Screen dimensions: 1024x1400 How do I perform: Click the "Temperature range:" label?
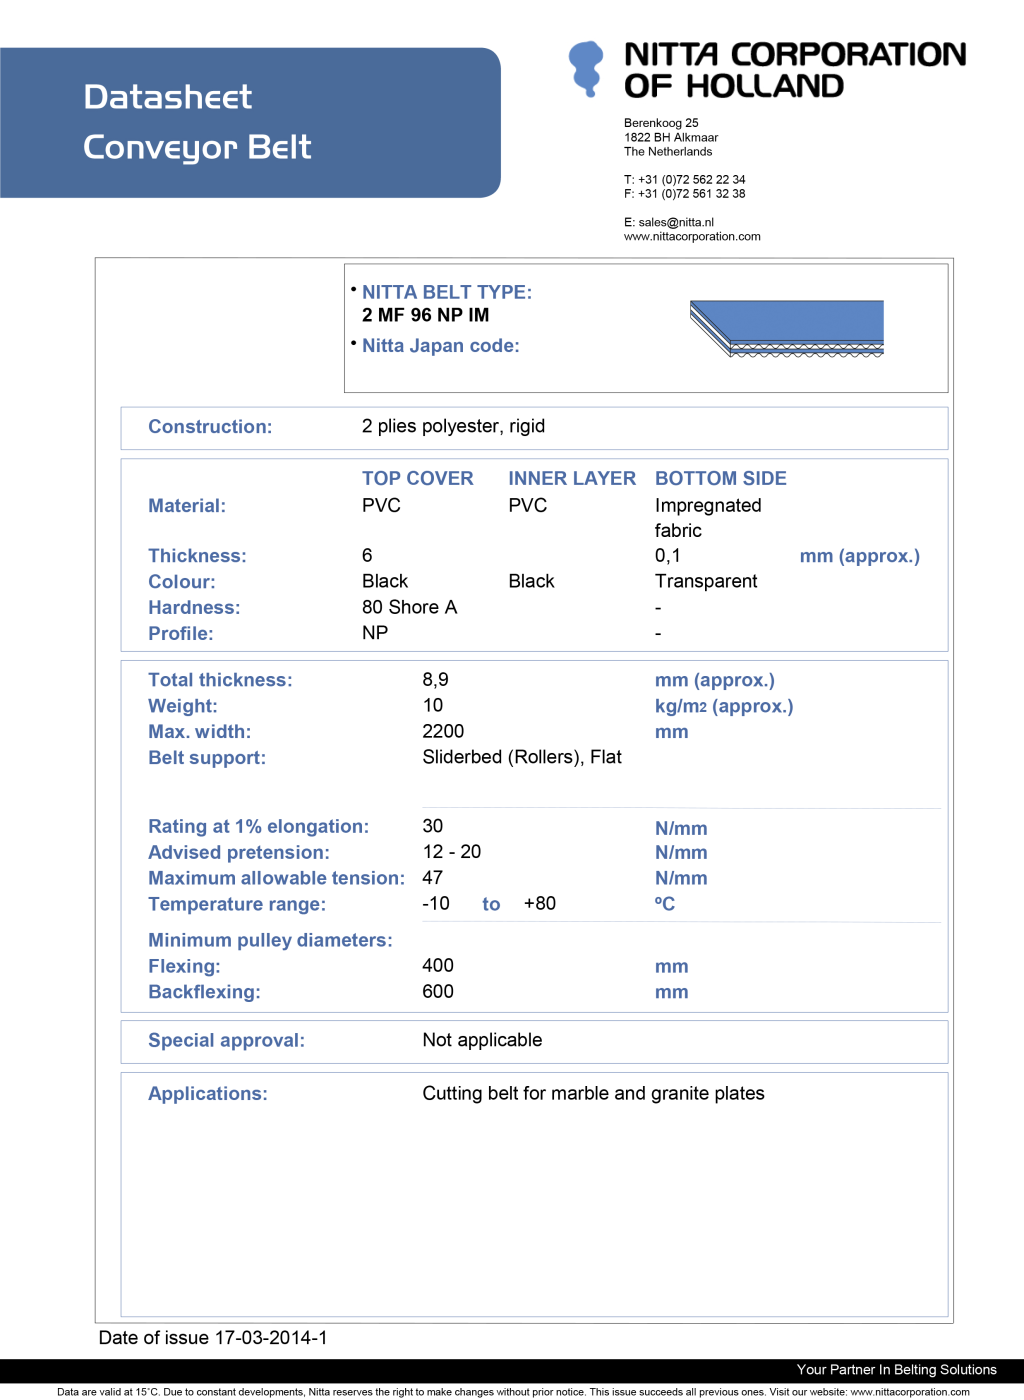[237, 905]
